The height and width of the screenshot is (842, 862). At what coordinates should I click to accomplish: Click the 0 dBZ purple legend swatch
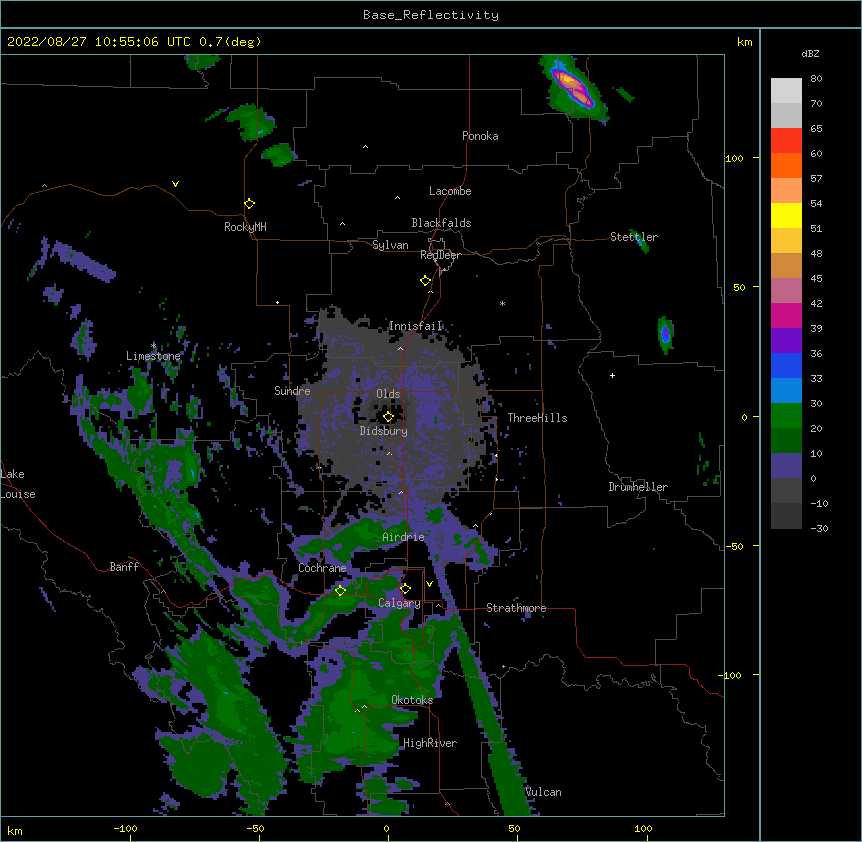786,466
